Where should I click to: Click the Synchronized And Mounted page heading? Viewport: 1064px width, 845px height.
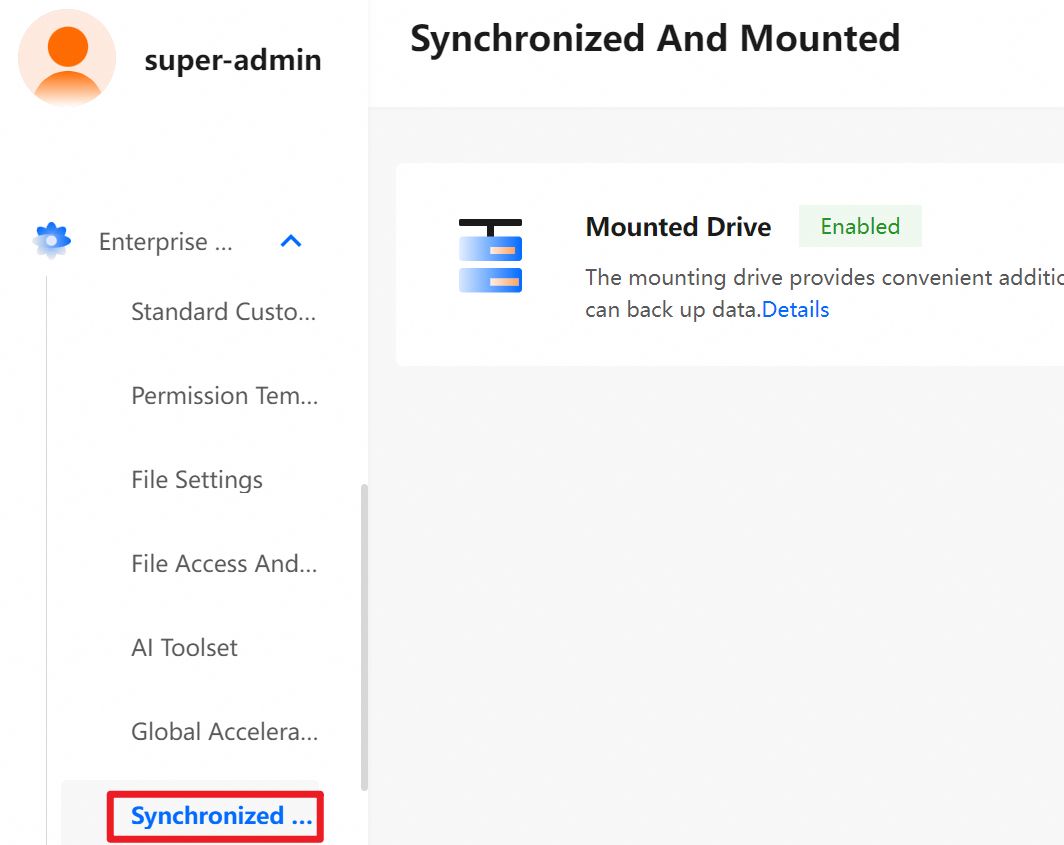click(x=655, y=39)
